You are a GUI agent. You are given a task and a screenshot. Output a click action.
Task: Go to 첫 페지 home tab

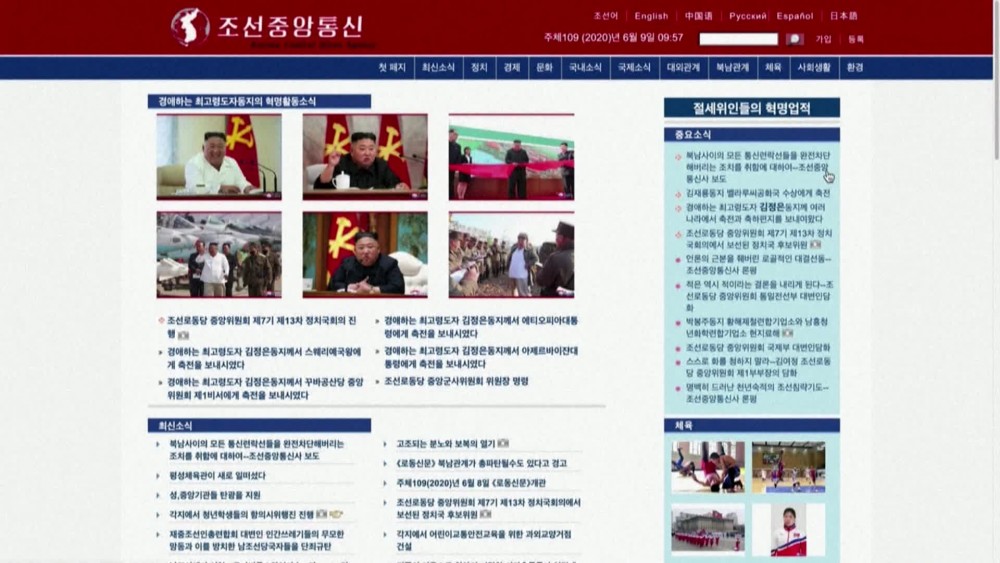392,67
